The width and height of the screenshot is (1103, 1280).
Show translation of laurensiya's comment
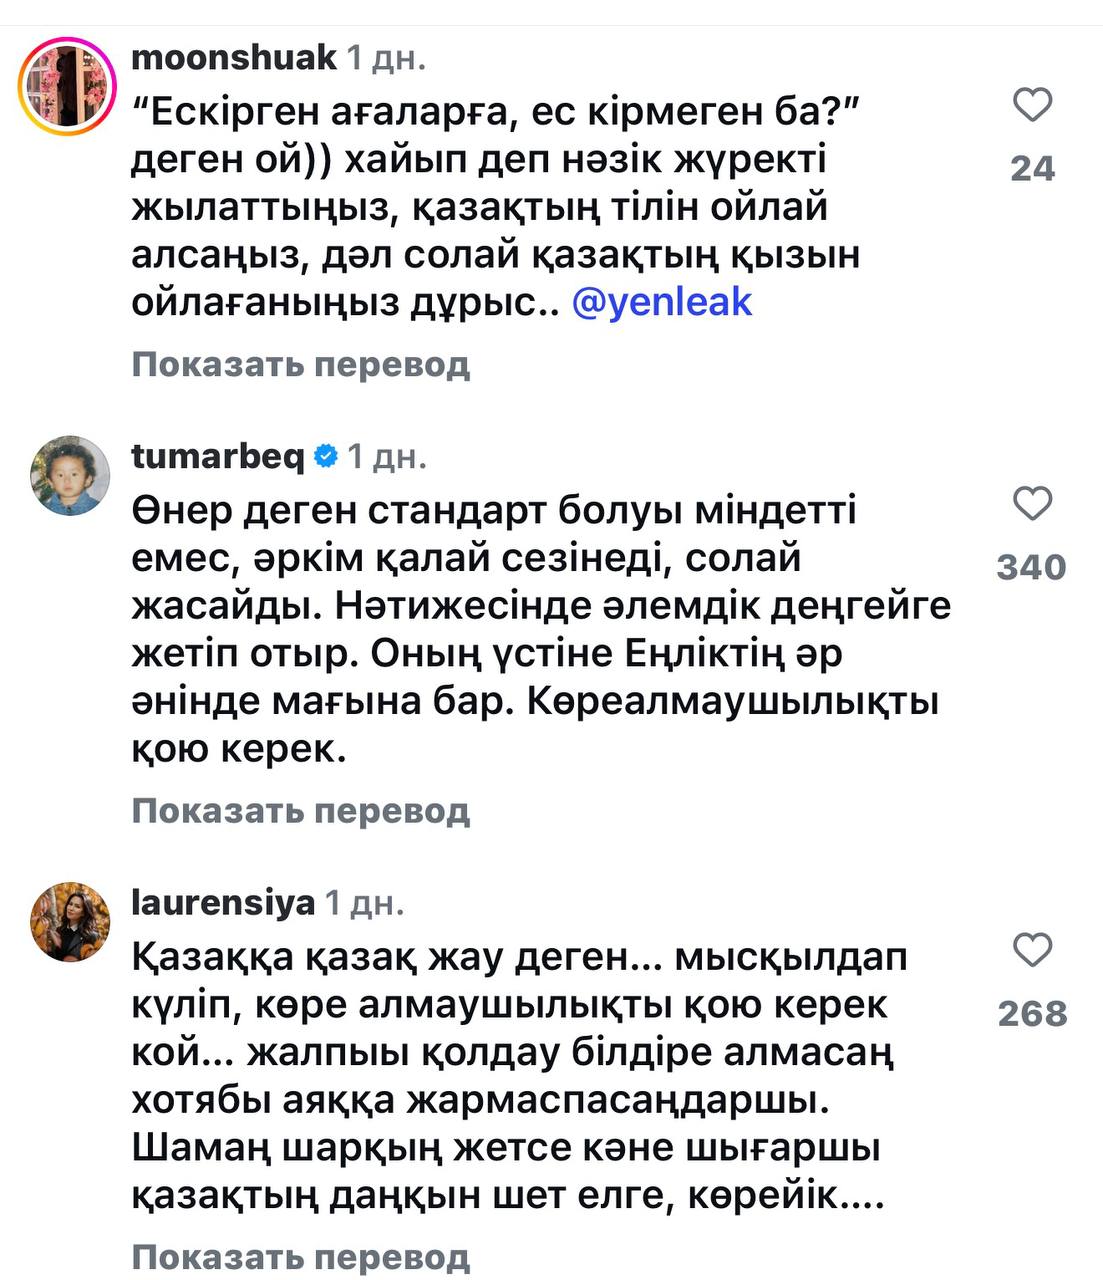pyautogui.click(x=300, y=1257)
